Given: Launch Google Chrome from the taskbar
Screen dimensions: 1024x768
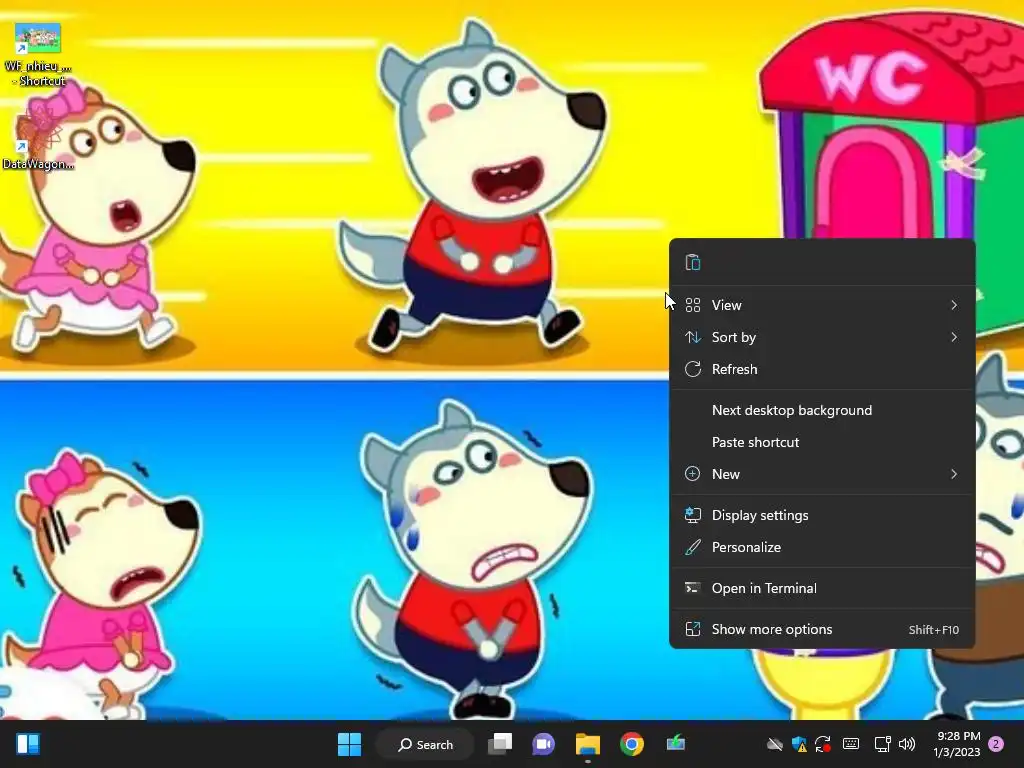Looking at the screenshot, I should pyautogui.click(x=632, y=744).
